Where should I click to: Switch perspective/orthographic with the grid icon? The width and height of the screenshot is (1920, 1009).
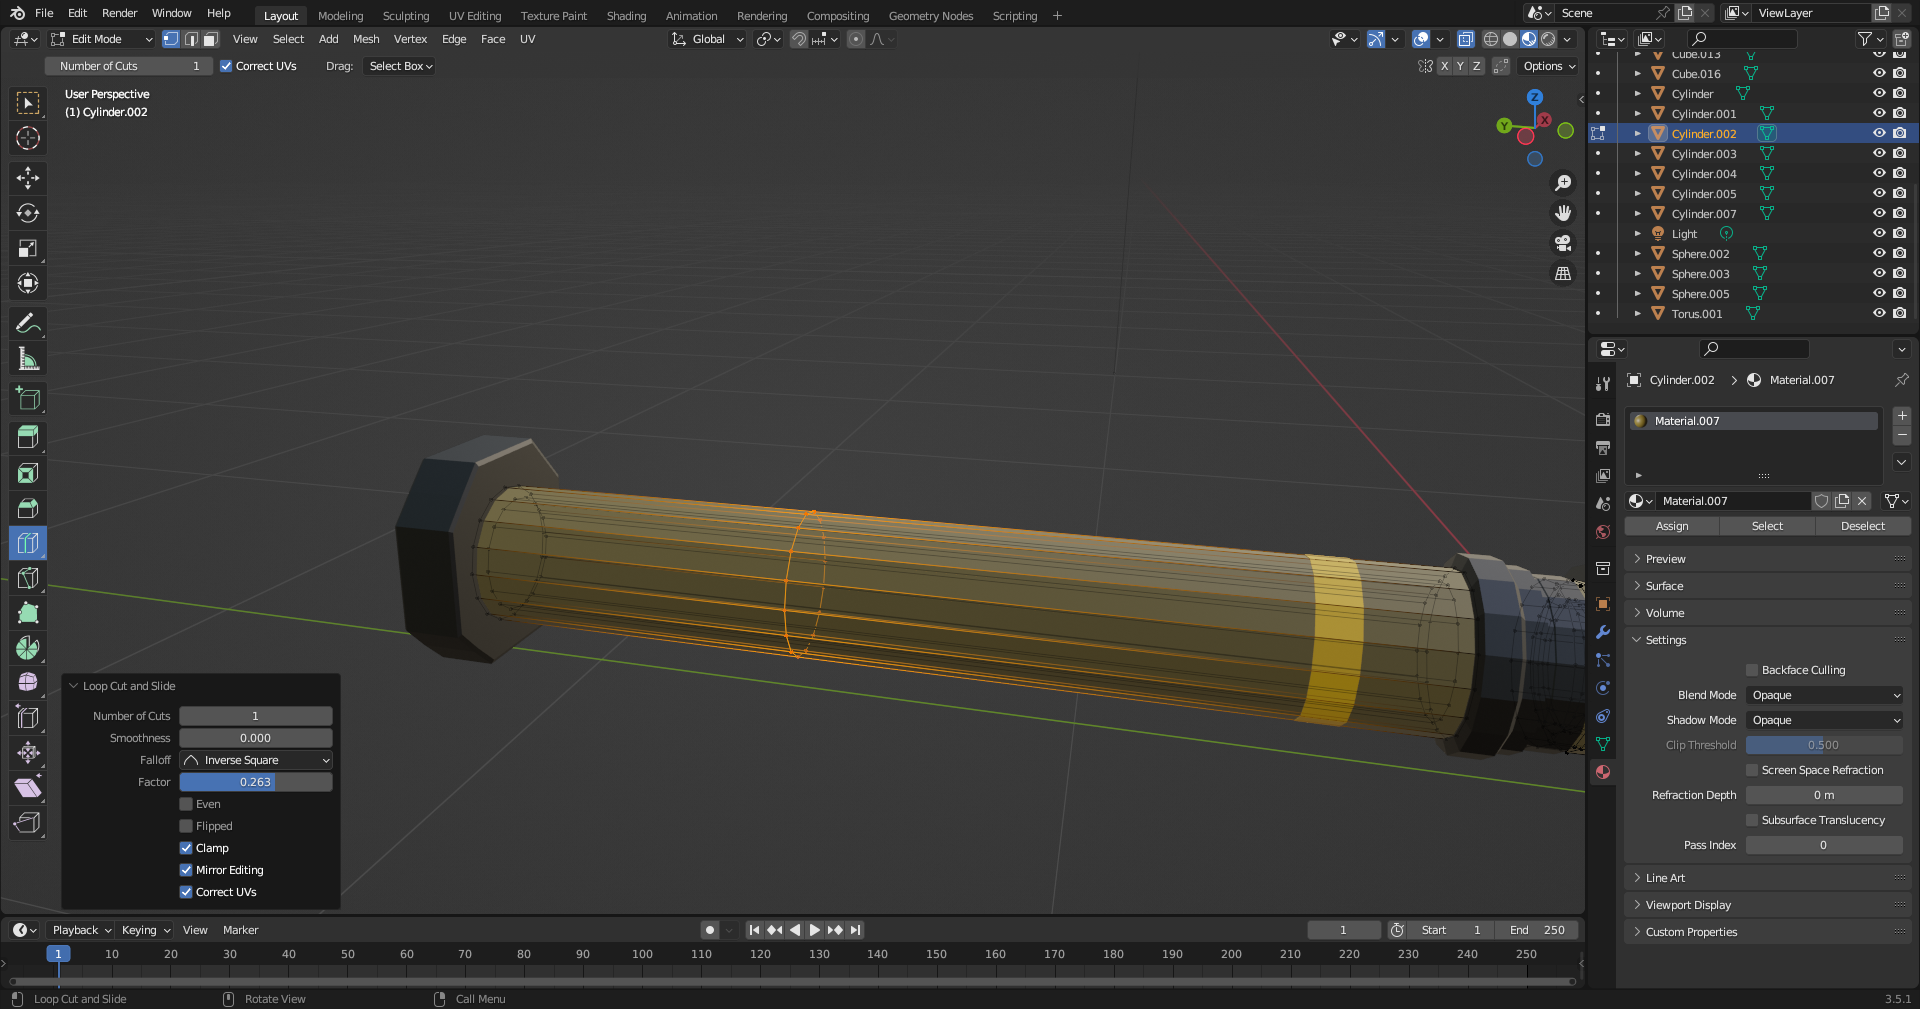(x=1563, y=273)
